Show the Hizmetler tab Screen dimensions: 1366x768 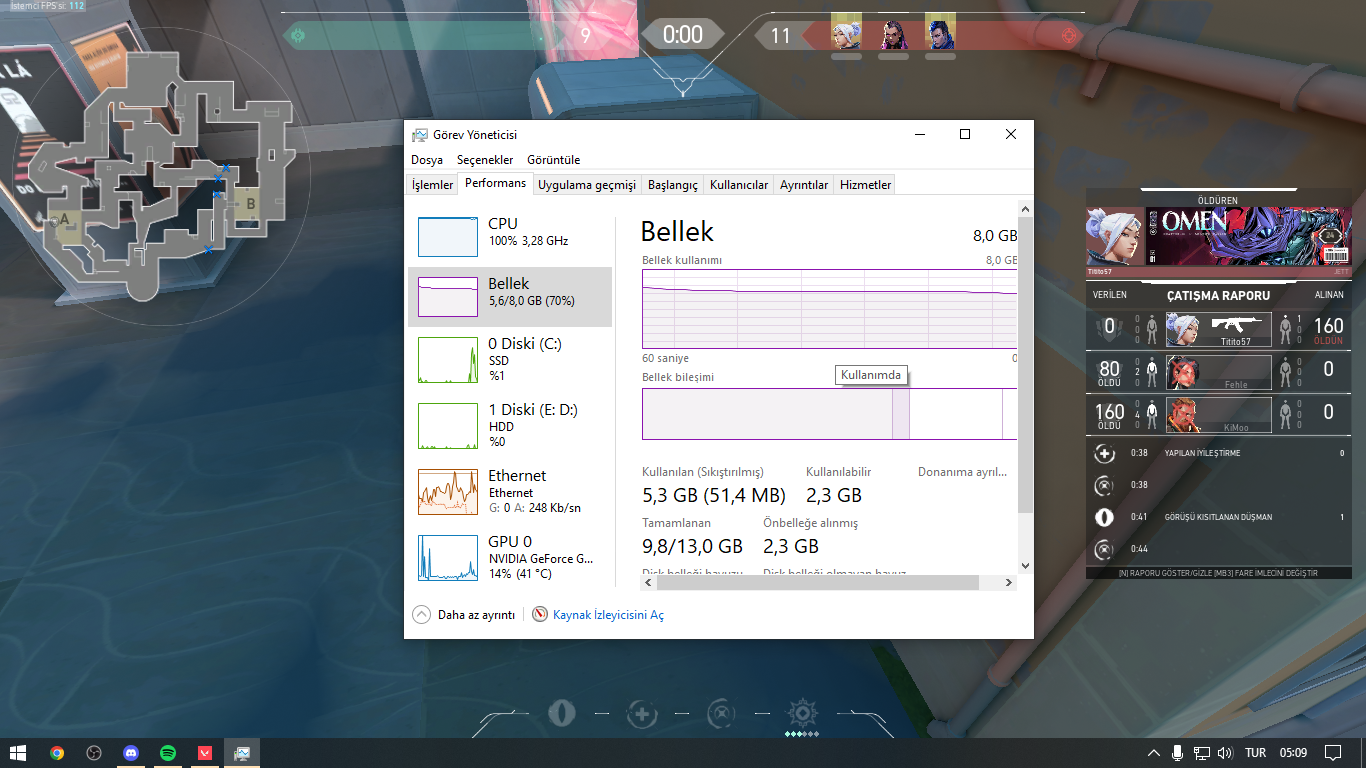click(865, 185)
